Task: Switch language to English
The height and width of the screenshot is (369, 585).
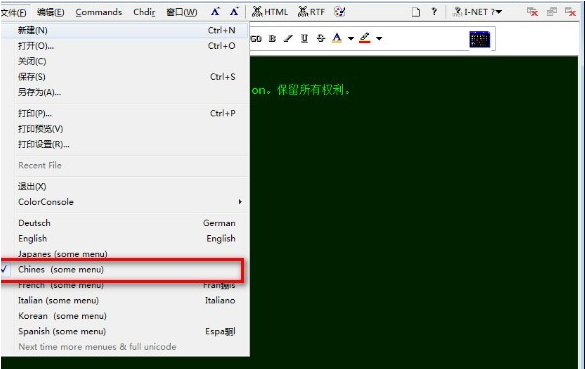Action: (125, 238)
